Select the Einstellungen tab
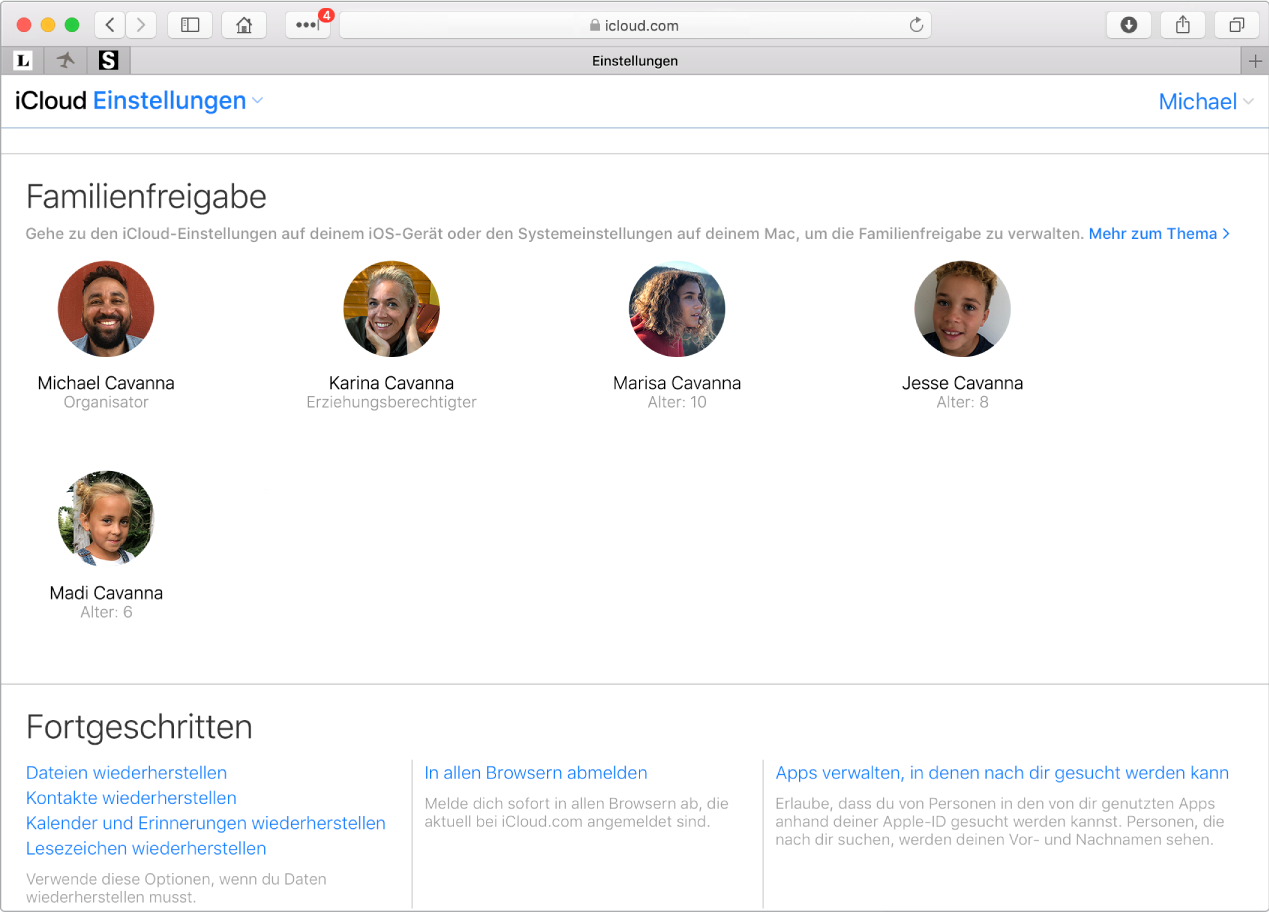Screen dimensions: 1269x912 (x=635, y=61)
